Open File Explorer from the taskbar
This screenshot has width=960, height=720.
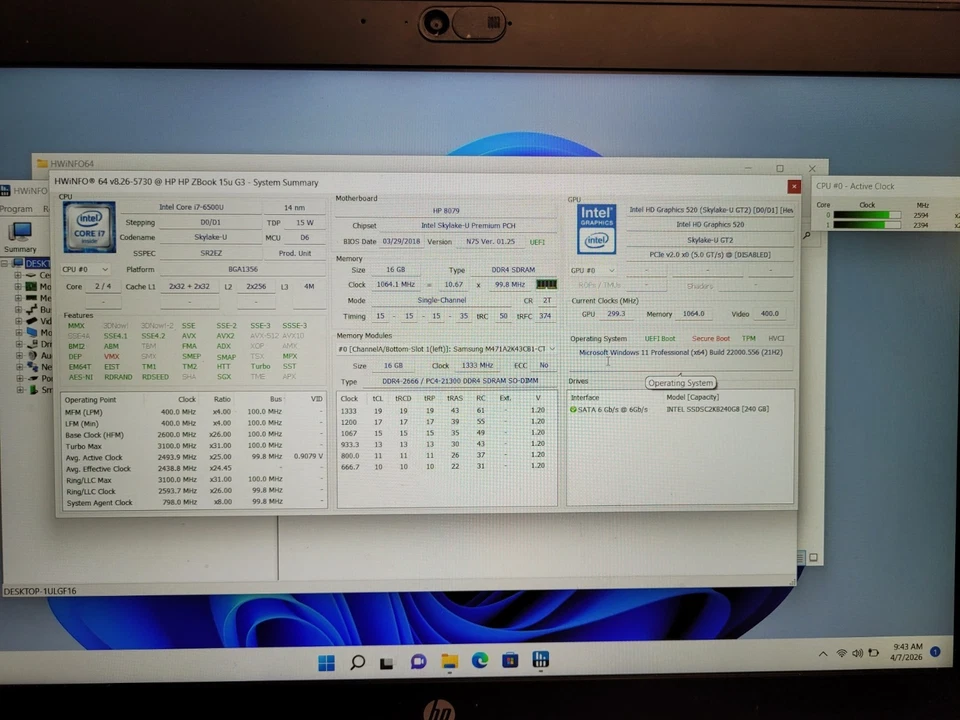449,661
